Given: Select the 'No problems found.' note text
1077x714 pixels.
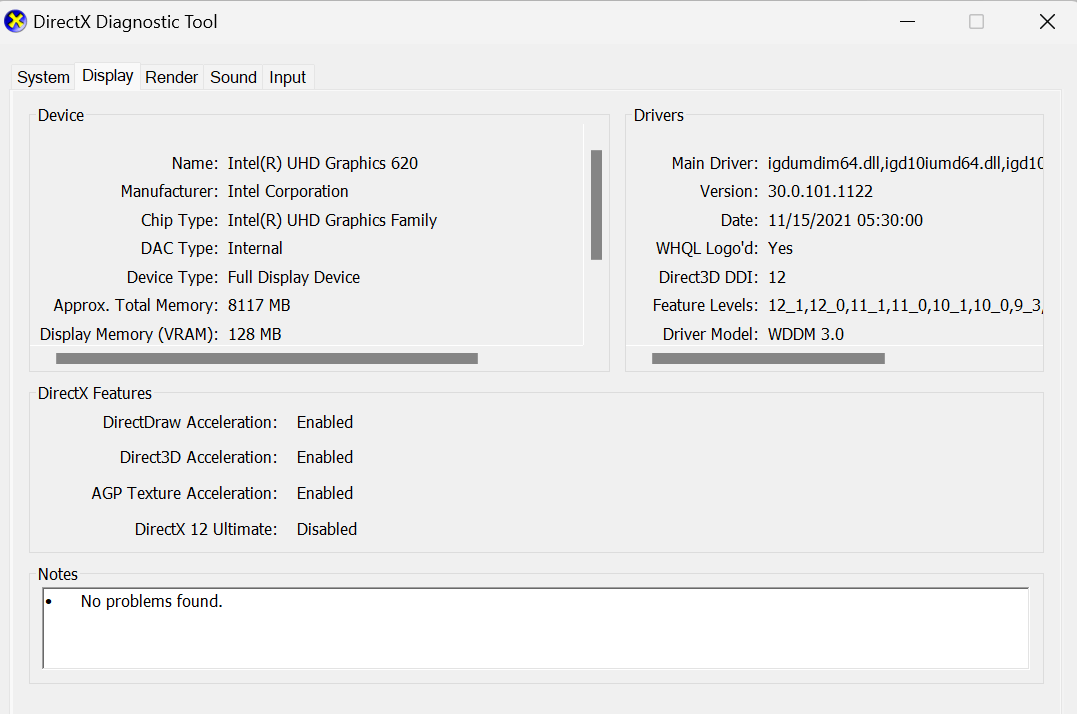Looking at the screenshot, I should click(x=152, y=601).
